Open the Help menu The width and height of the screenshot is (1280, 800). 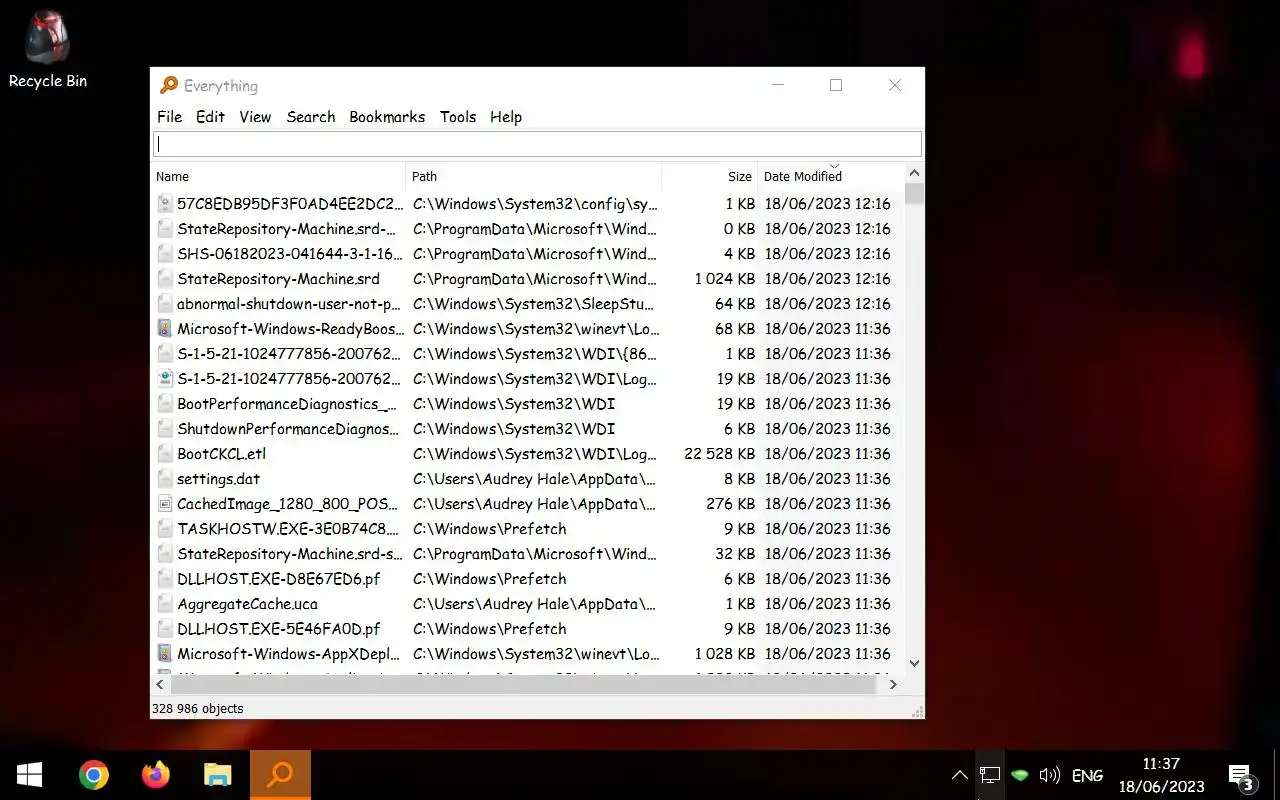(x=506, y=117)
